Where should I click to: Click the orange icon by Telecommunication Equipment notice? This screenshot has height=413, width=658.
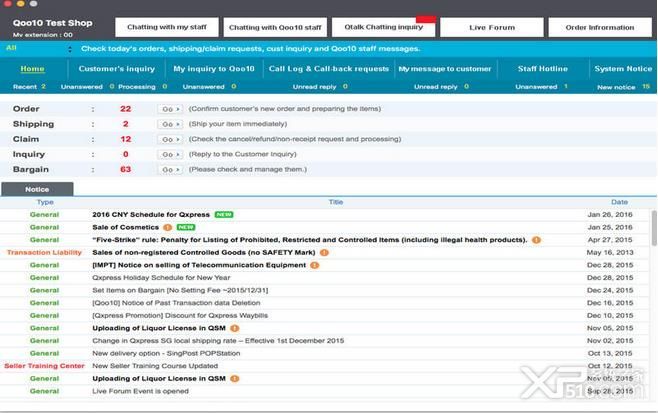point(315,265)
